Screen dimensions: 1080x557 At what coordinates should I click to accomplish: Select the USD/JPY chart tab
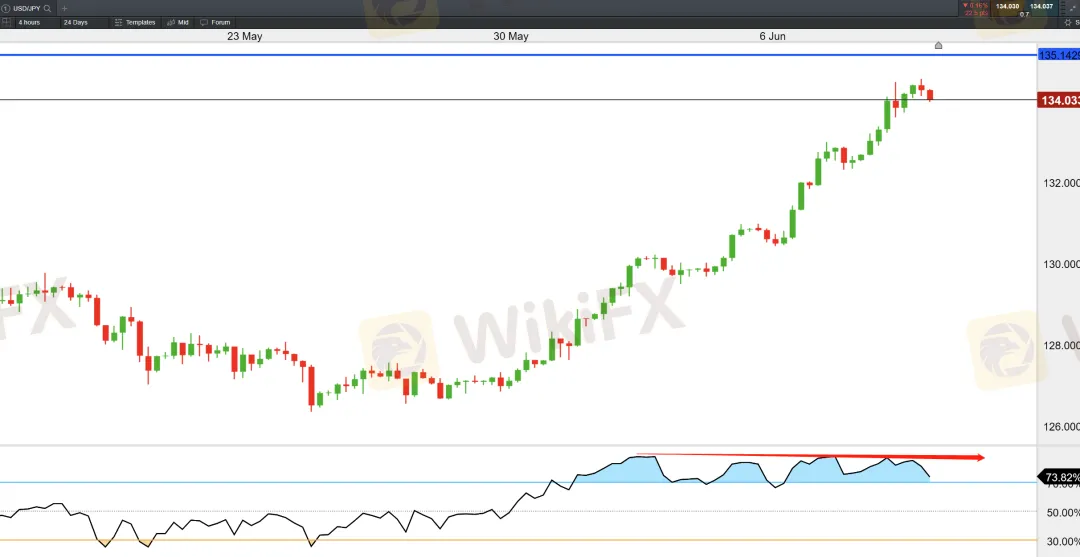26,8
